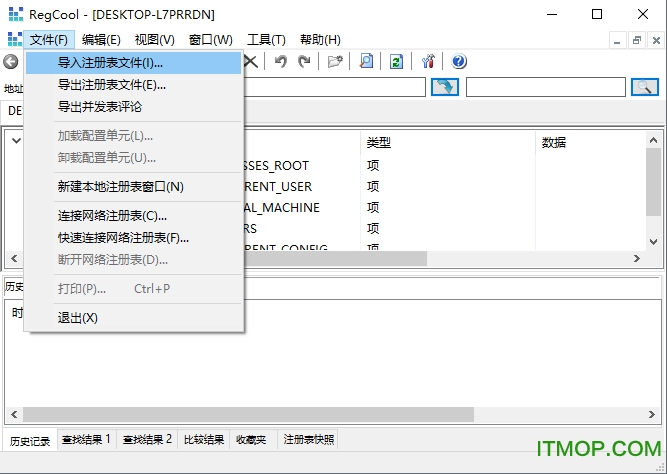667x474 pixels.
Task: Switch to 比较结果 tab
Action: tap(204, 439)
